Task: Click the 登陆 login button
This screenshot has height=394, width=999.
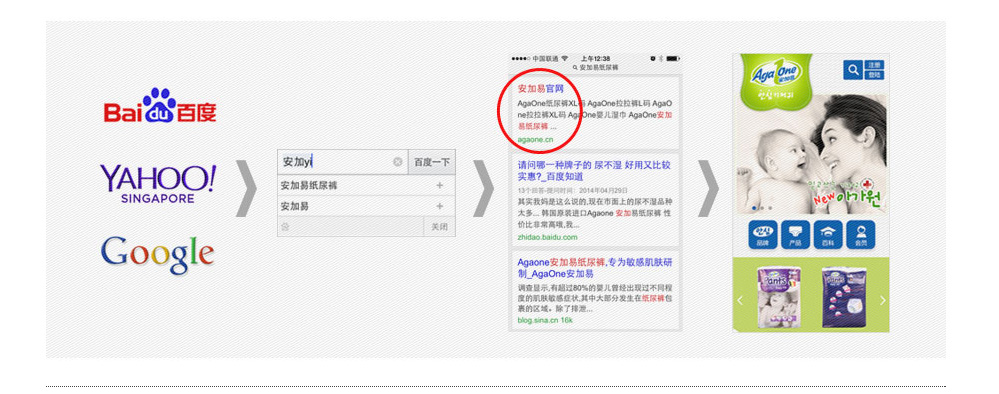Action: [873, 75]
